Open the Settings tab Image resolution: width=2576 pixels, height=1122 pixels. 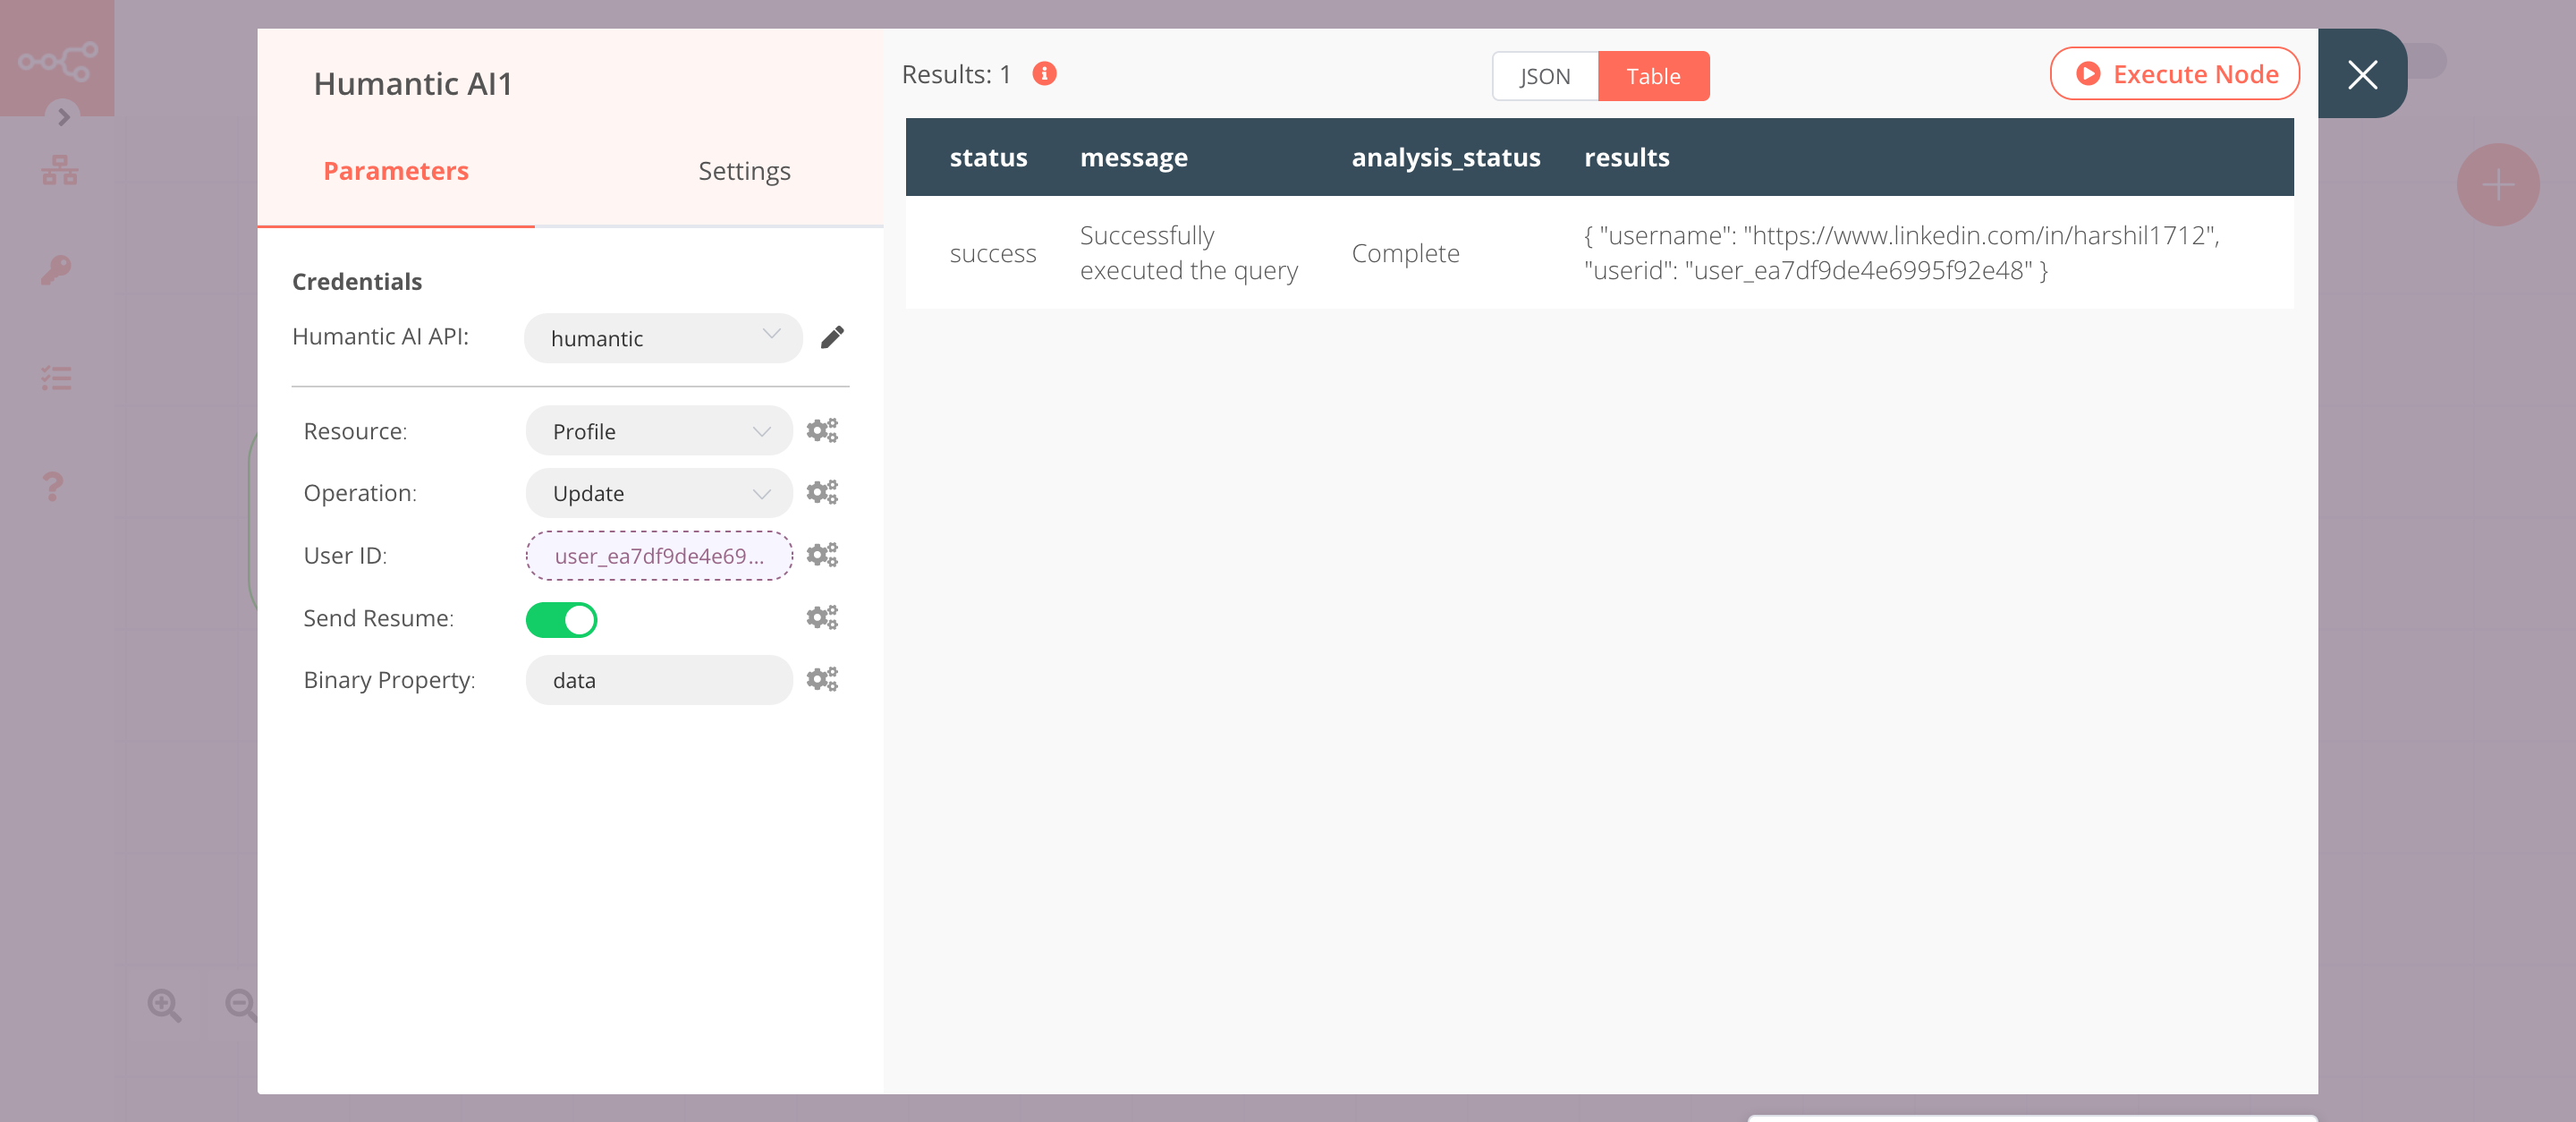point(742,169)
